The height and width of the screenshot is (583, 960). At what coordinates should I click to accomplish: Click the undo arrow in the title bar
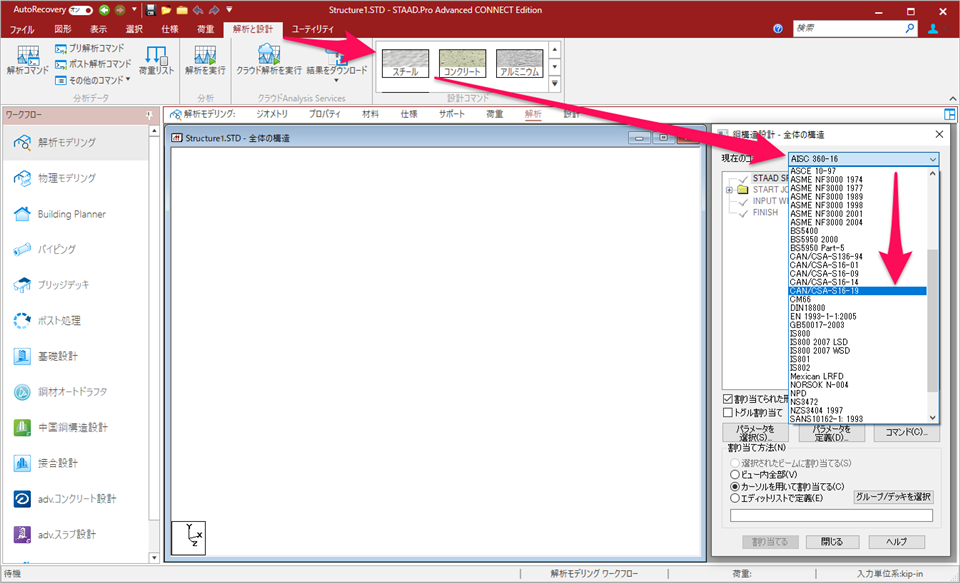(x=198, y=10)
